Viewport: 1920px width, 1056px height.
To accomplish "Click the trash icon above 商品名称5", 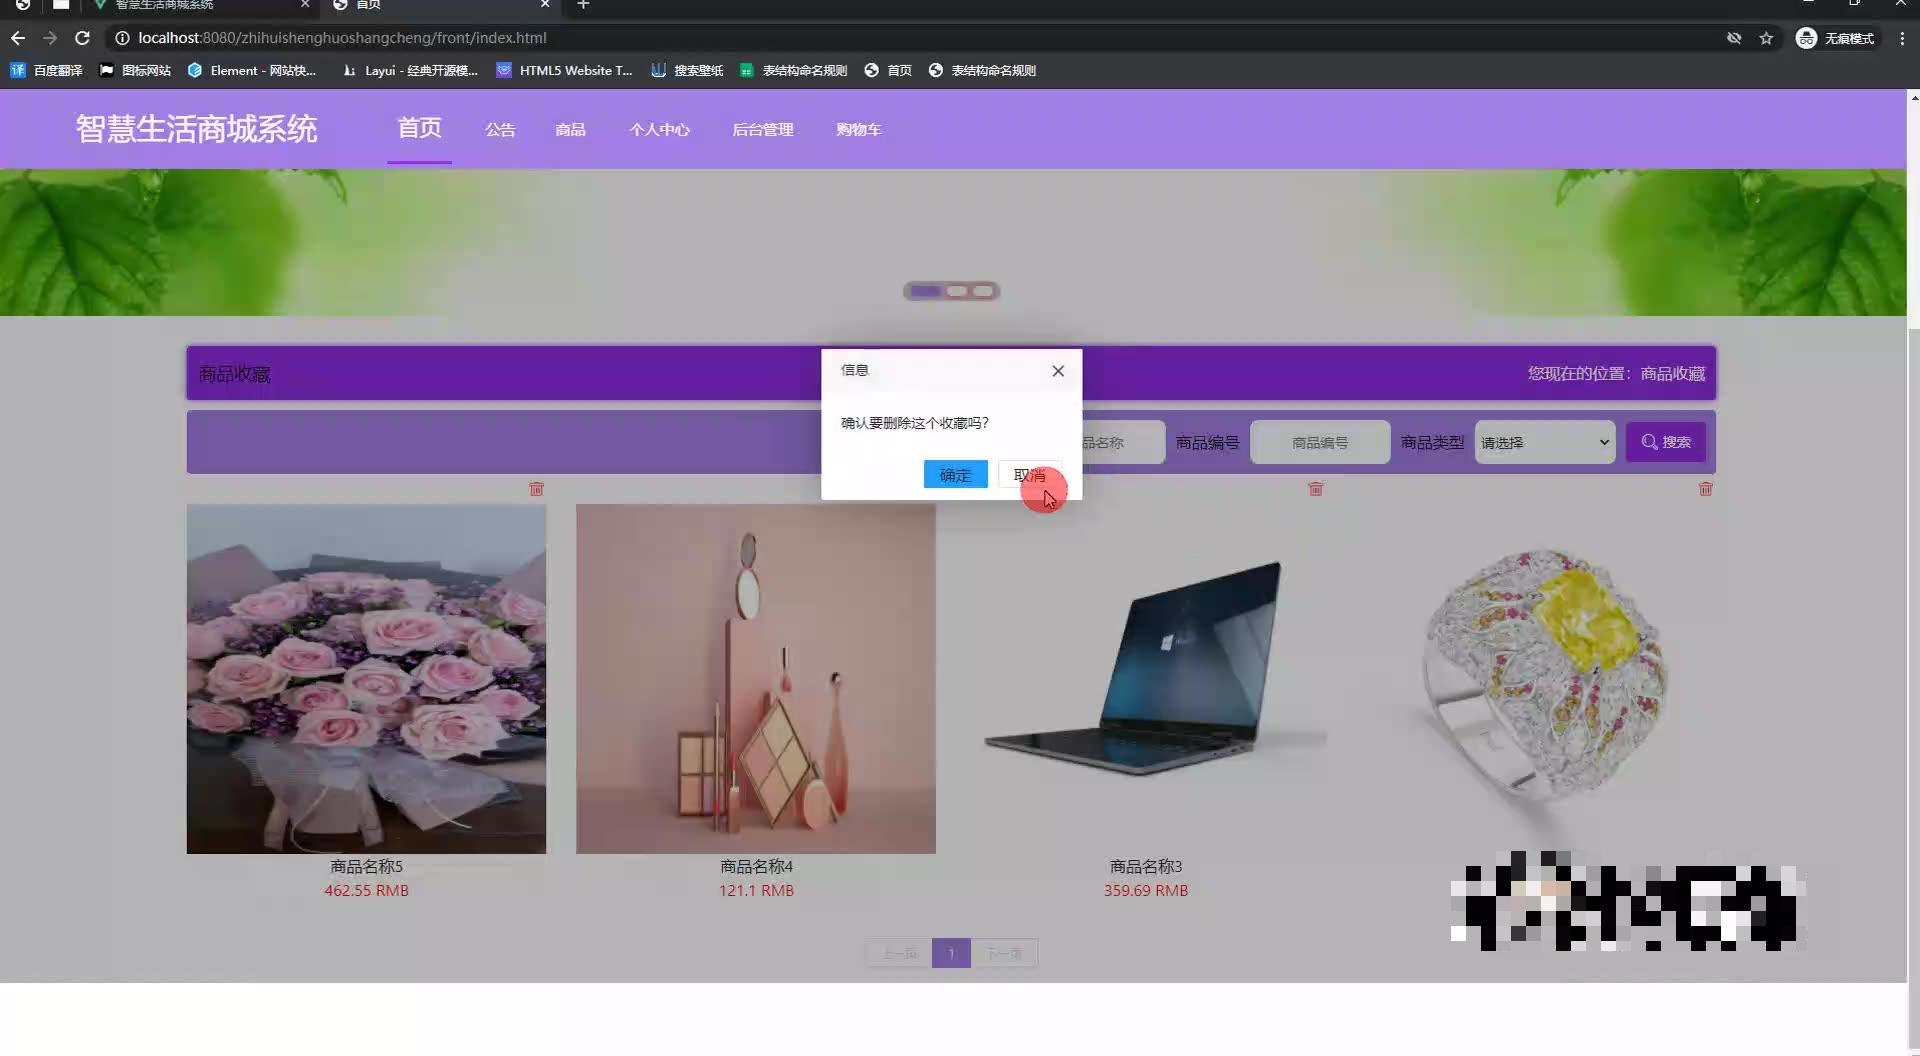I will [536, 489].
